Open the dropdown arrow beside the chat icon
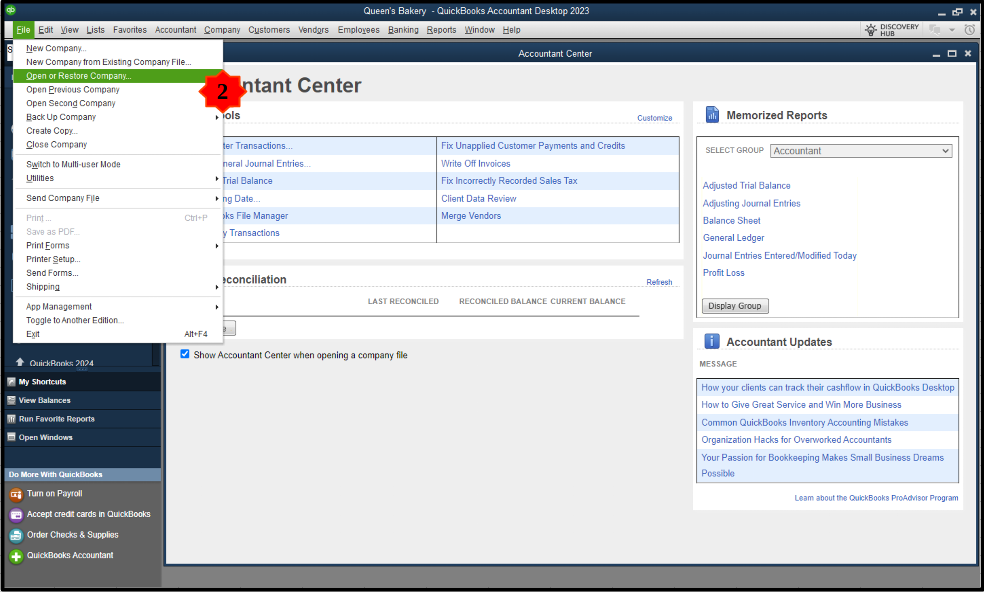The height and width of the screenshot is (592, 984). 952,30
